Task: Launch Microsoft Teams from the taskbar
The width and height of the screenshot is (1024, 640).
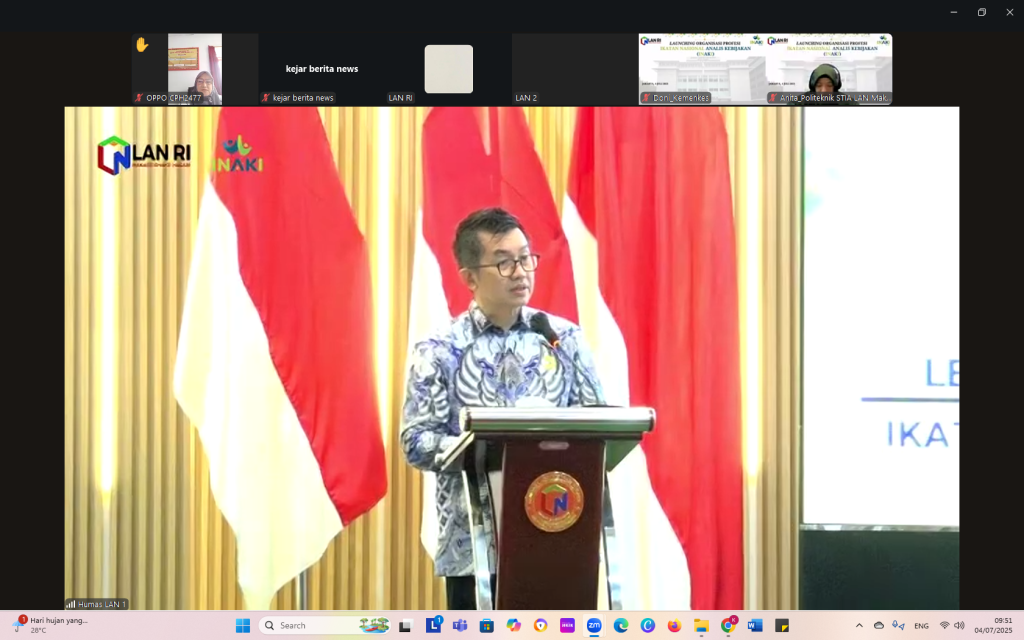Action: (x=460, y=626)
